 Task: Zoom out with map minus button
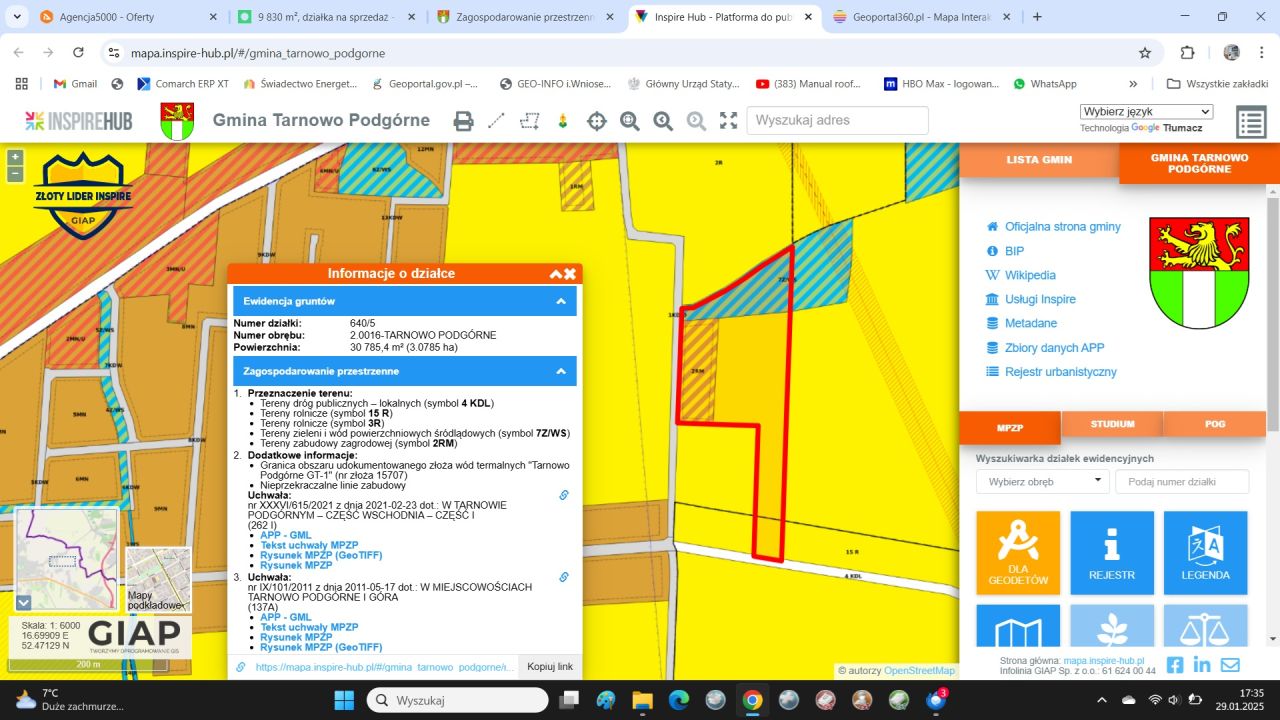tap(14, 174)
